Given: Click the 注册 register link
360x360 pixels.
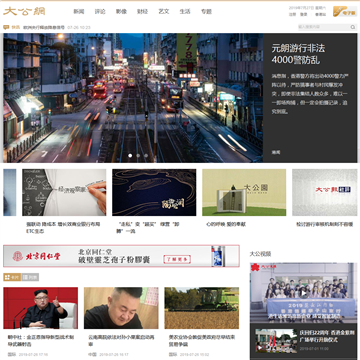Looking at the screenshot, I should pos(292,14).
